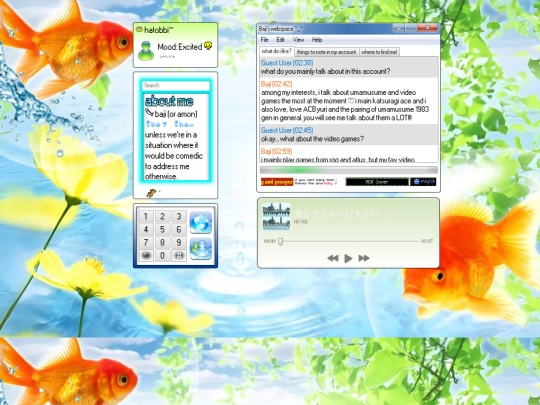Image resolution: width=540 pixels, height=405 pixels.
Task: Click the pen icon before baji (or amon)
Action: pyautogui.click(x=149, y=112)
